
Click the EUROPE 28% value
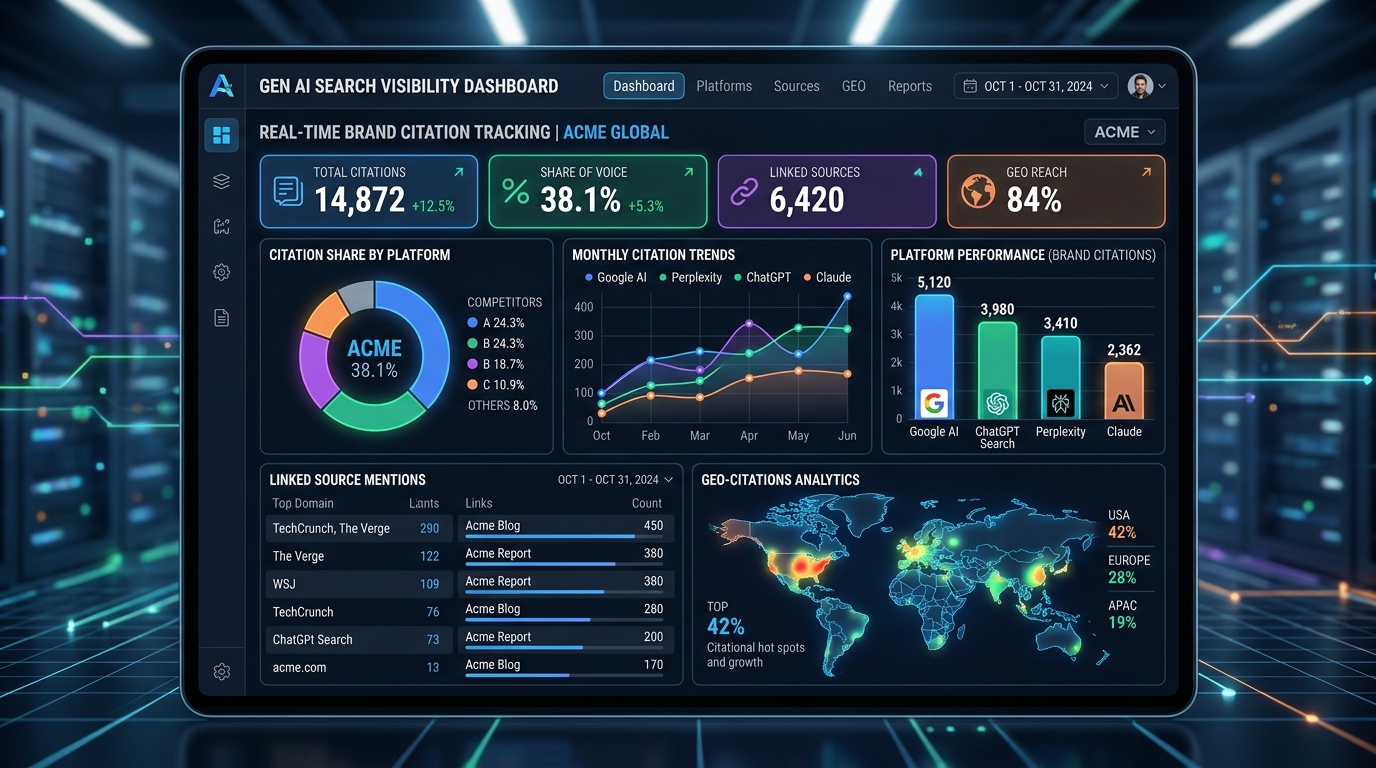1122,578
